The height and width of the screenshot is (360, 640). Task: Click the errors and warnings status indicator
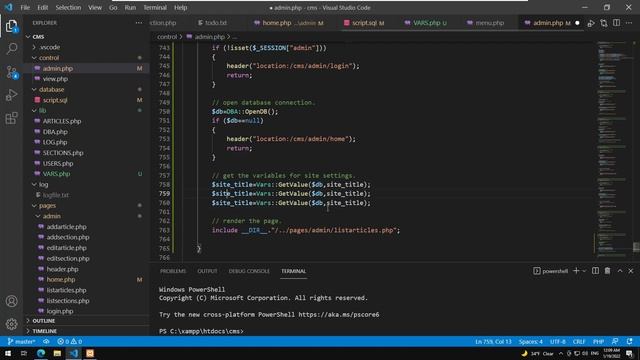point(70,341)
